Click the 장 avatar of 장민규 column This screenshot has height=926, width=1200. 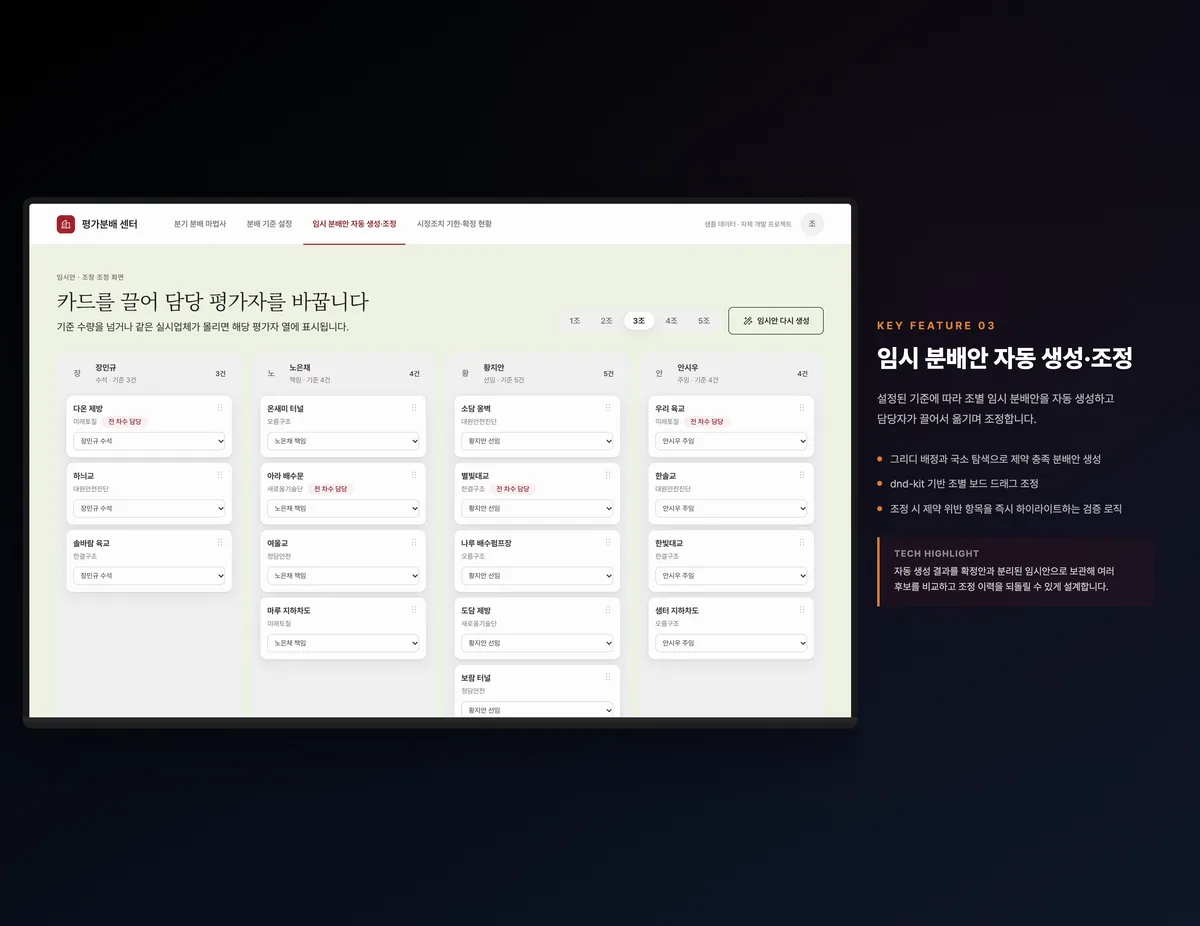coord(77,373)
